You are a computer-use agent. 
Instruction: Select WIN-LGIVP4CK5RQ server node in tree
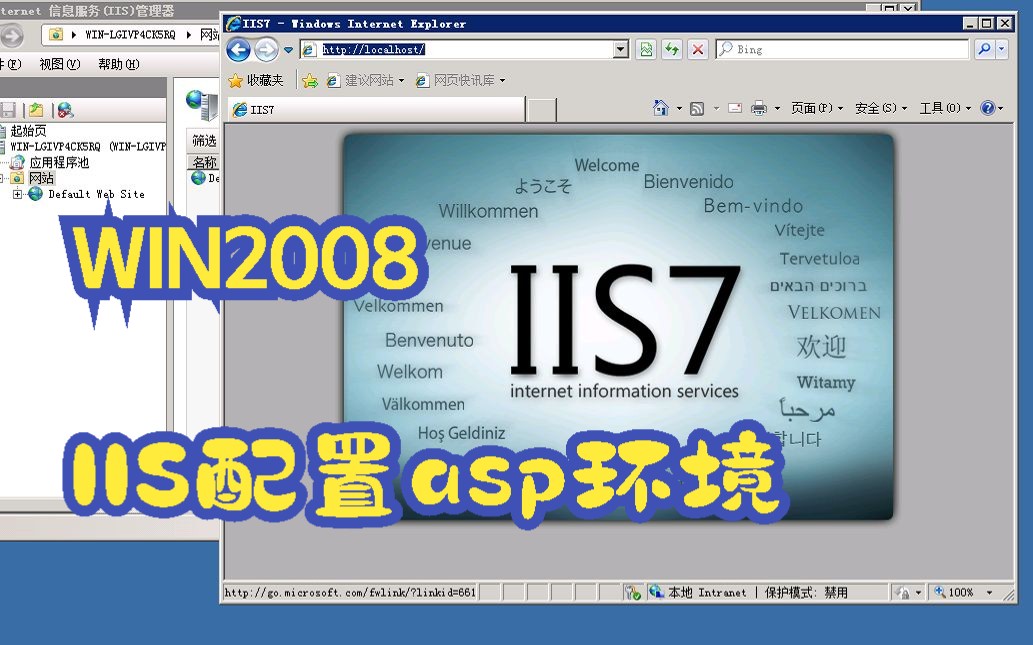pyautogui.click(x=87, y=146)
